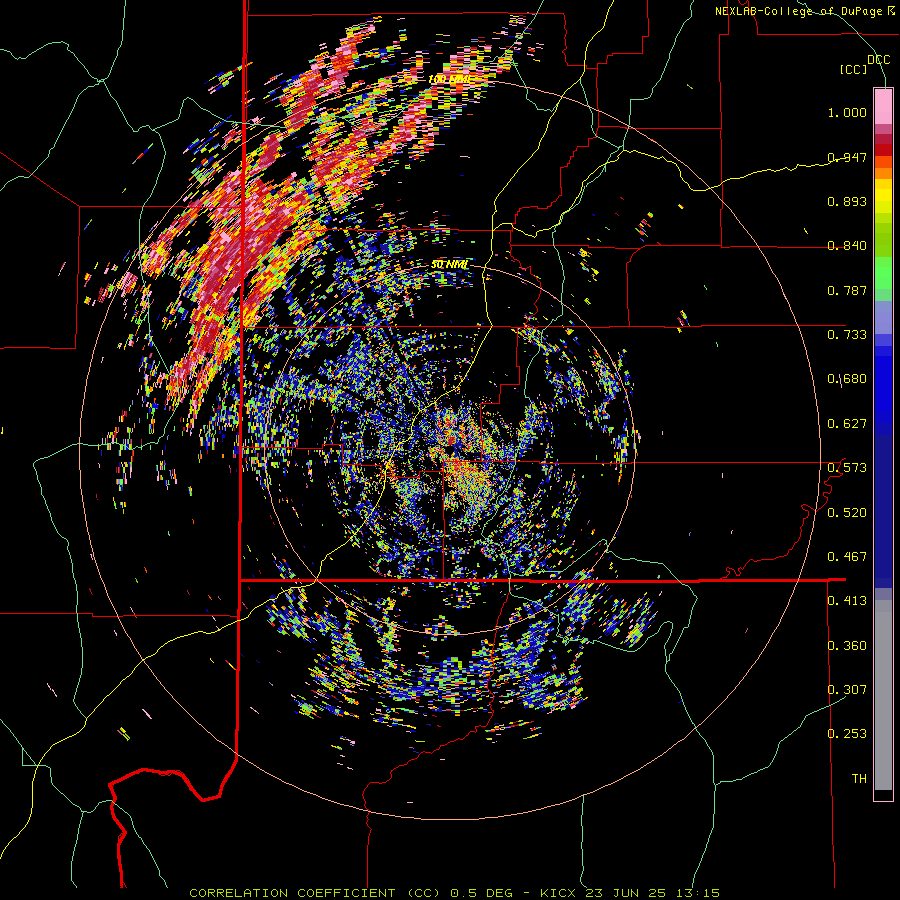
Task: Select the 0.520 scale value
Action: pyautogui.click(x=847, y=513)
